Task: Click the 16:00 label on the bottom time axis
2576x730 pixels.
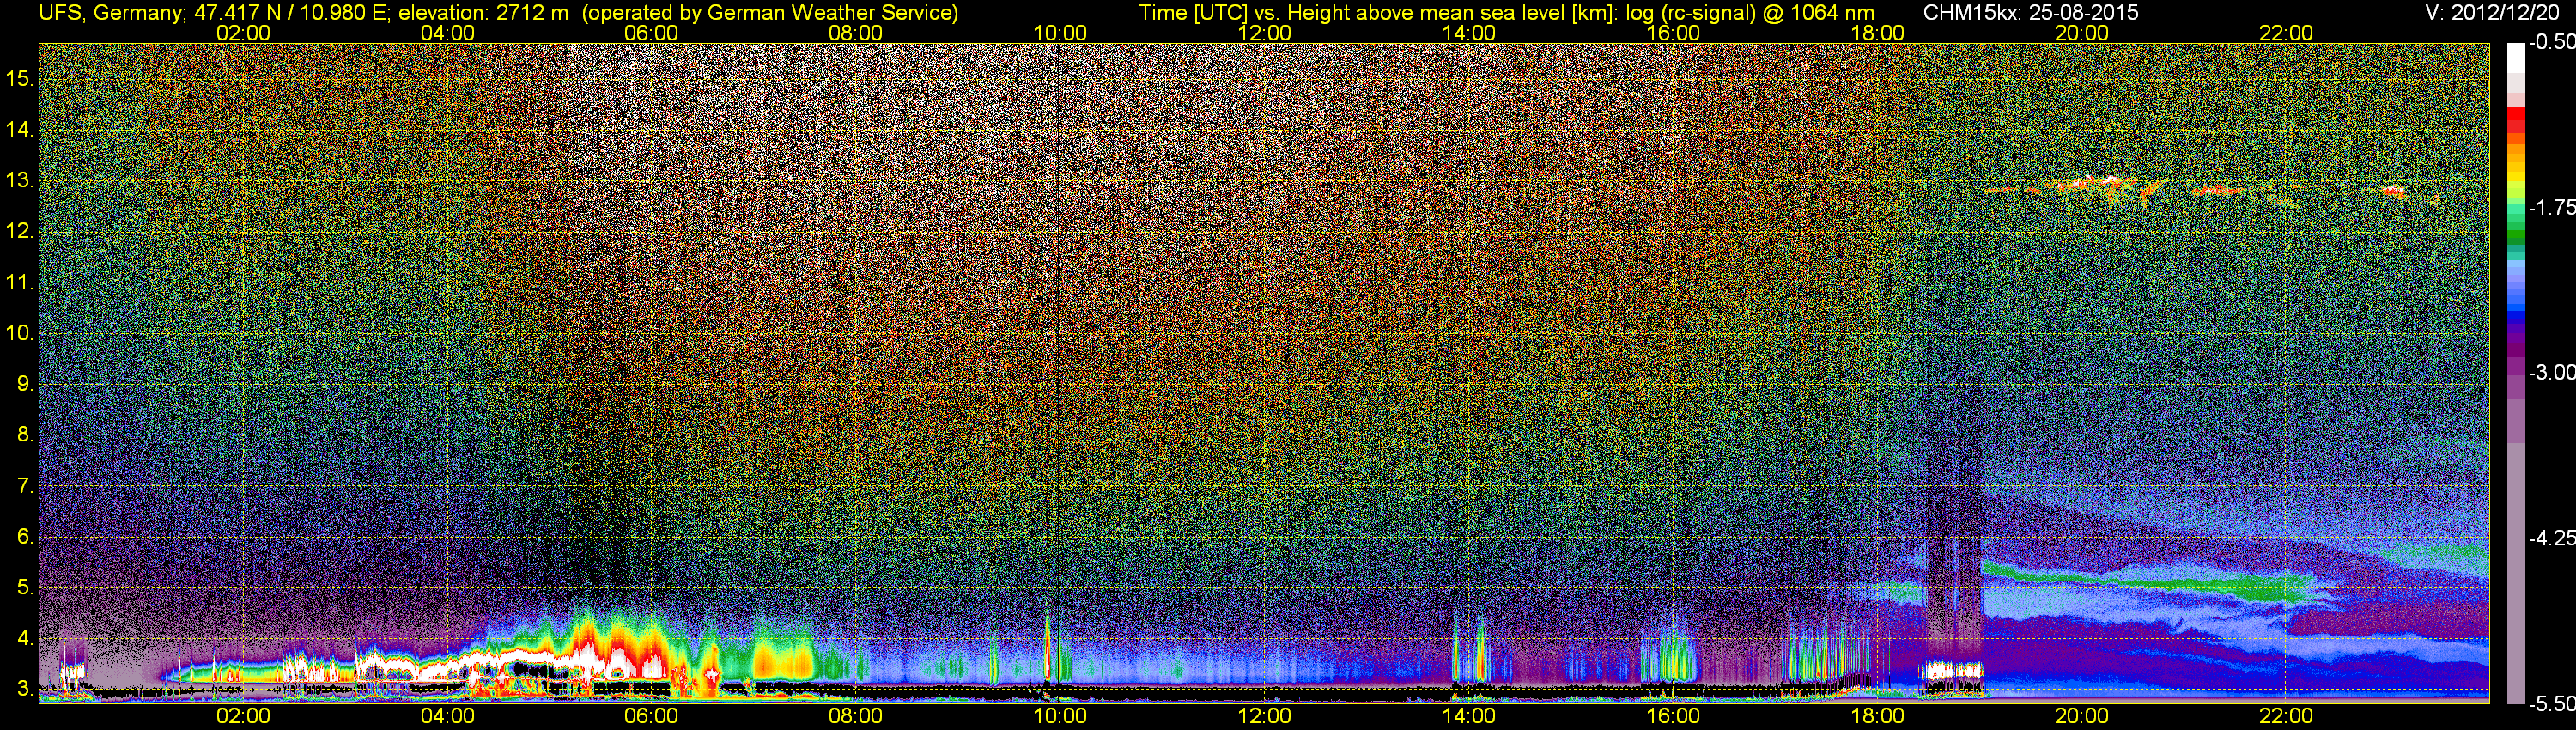Action: [1673, 716]
